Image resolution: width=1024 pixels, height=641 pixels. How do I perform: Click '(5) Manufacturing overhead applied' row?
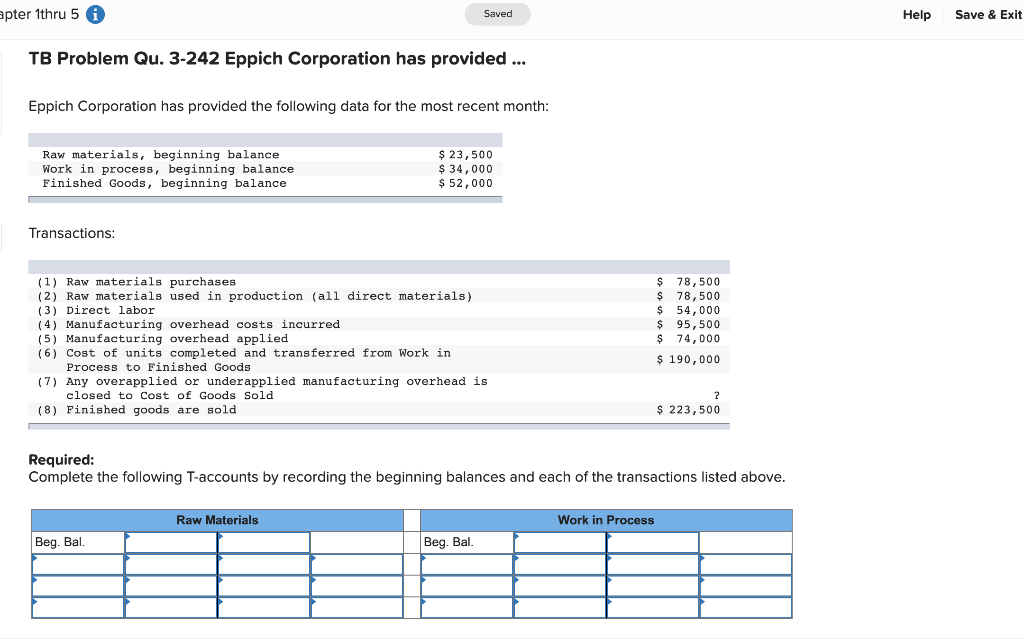click(379, 339)
